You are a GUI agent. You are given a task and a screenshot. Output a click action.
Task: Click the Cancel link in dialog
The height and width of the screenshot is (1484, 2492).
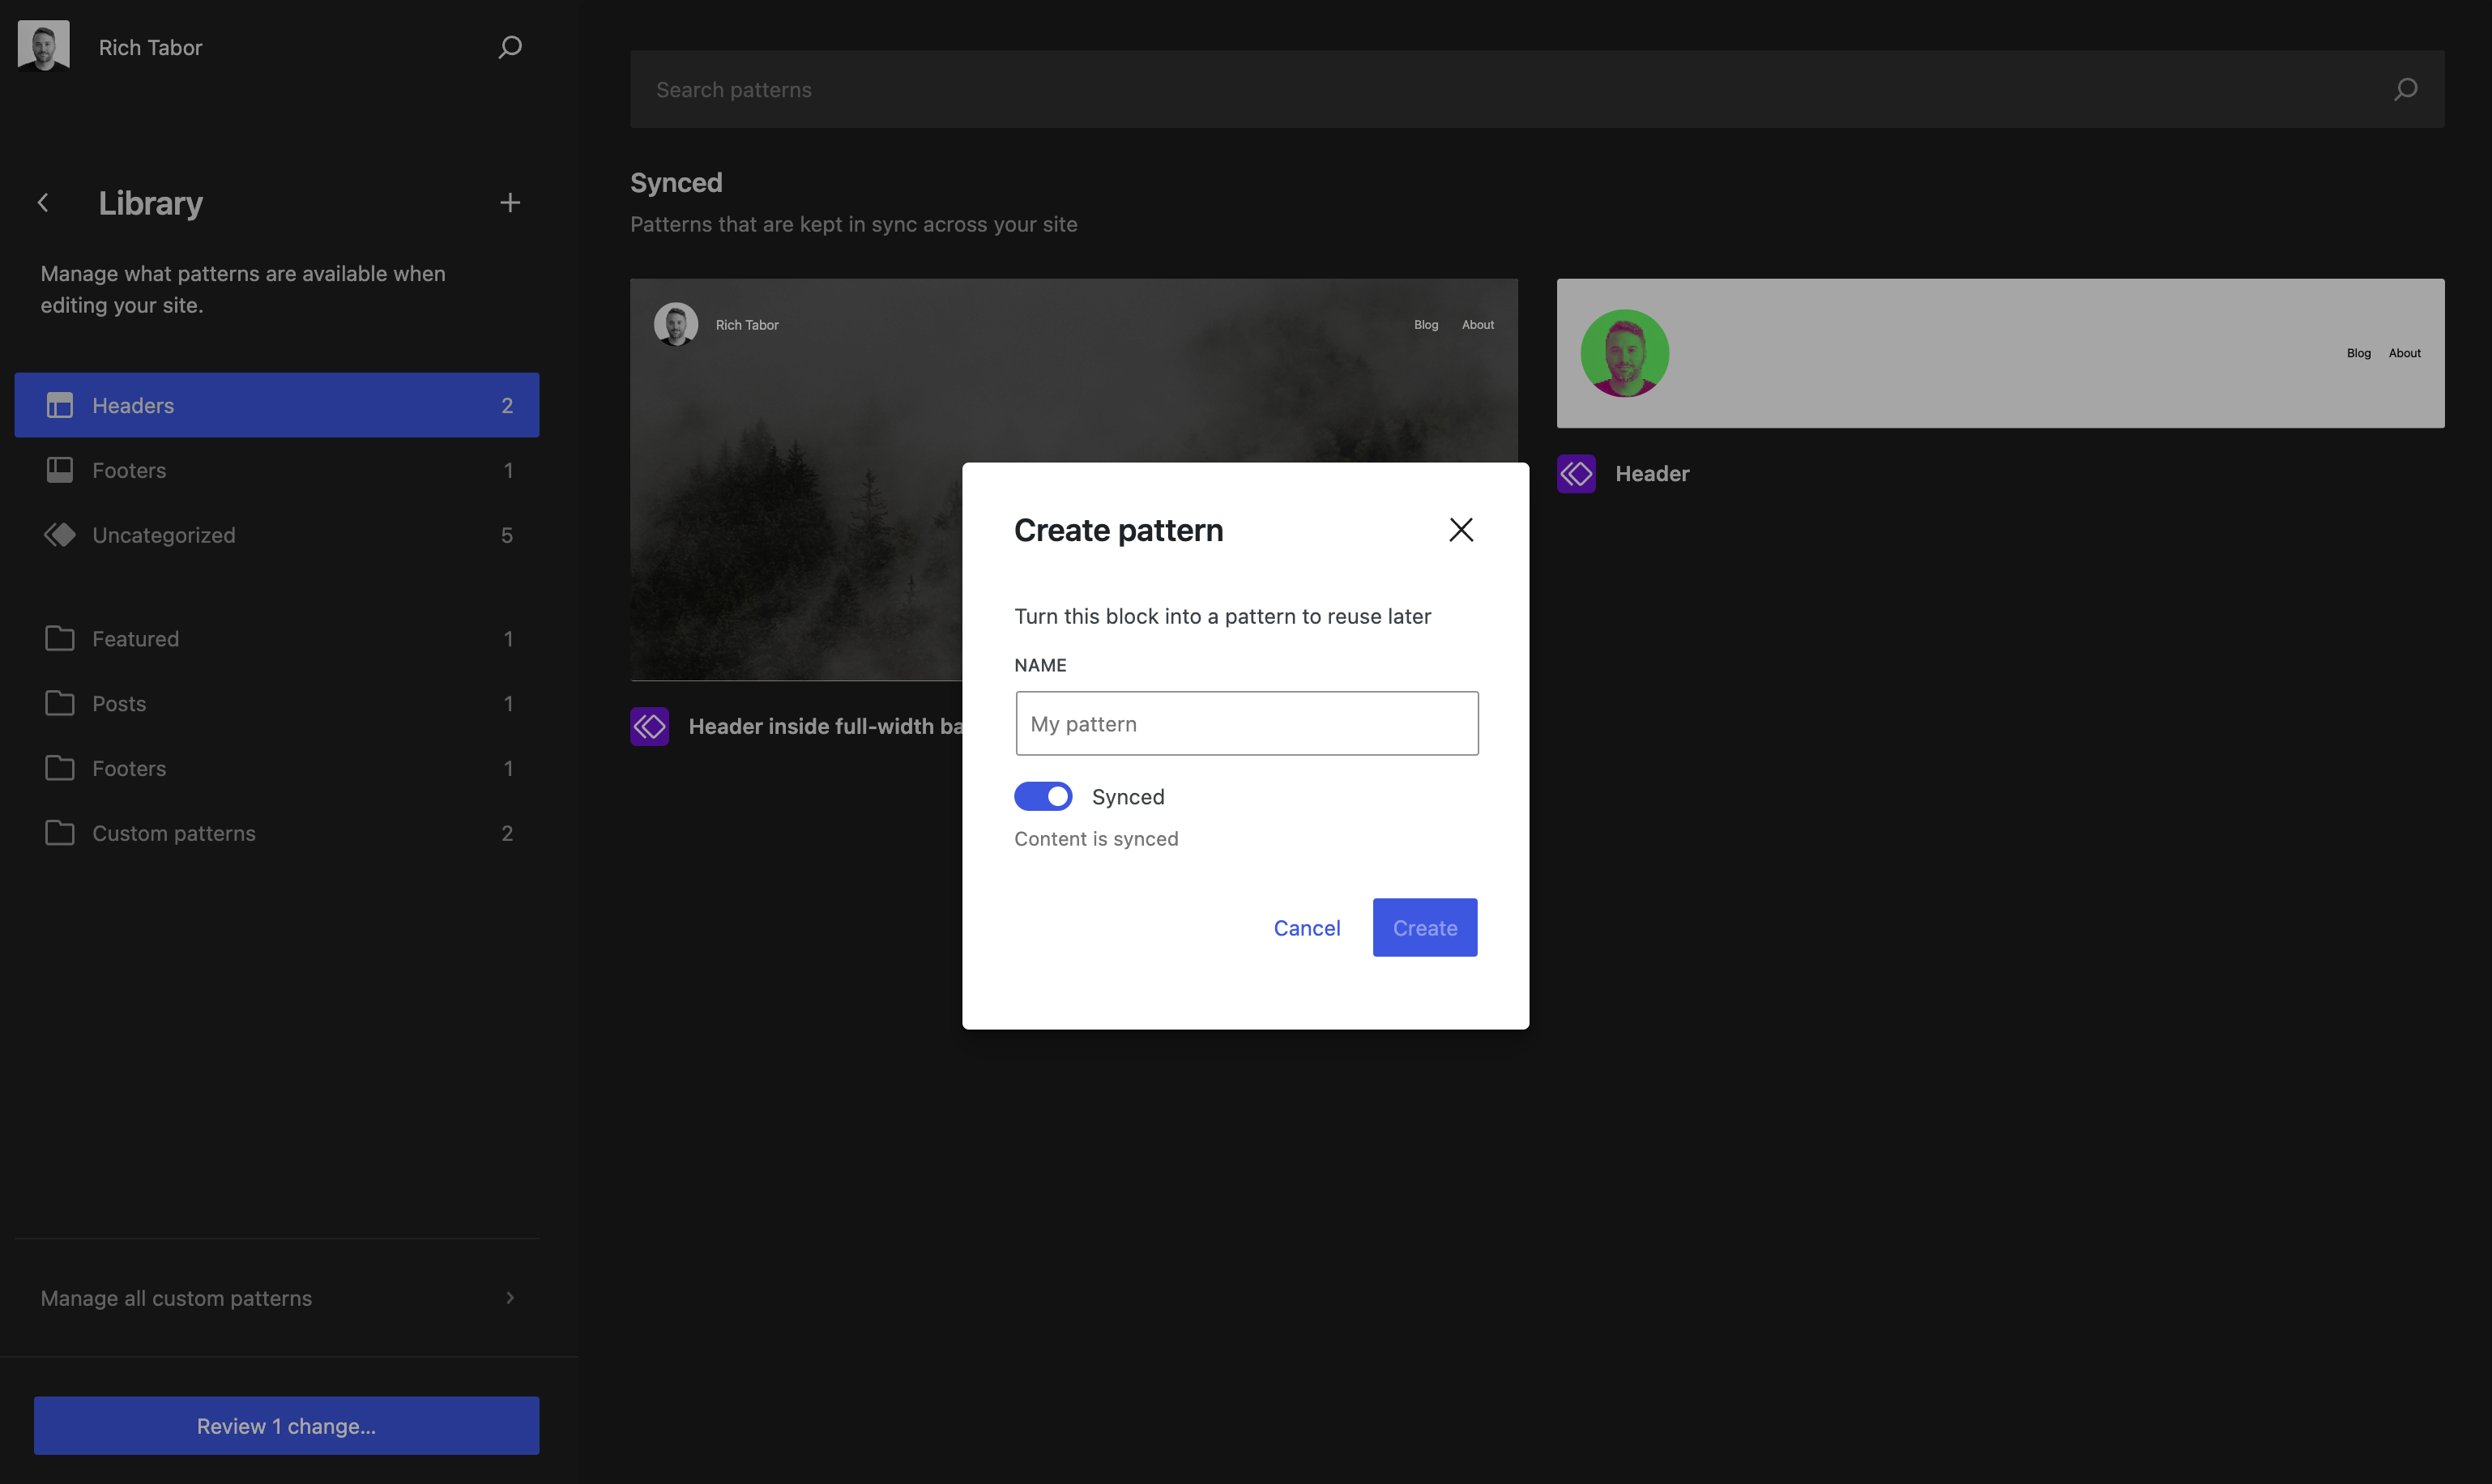tap(1306, 928)
